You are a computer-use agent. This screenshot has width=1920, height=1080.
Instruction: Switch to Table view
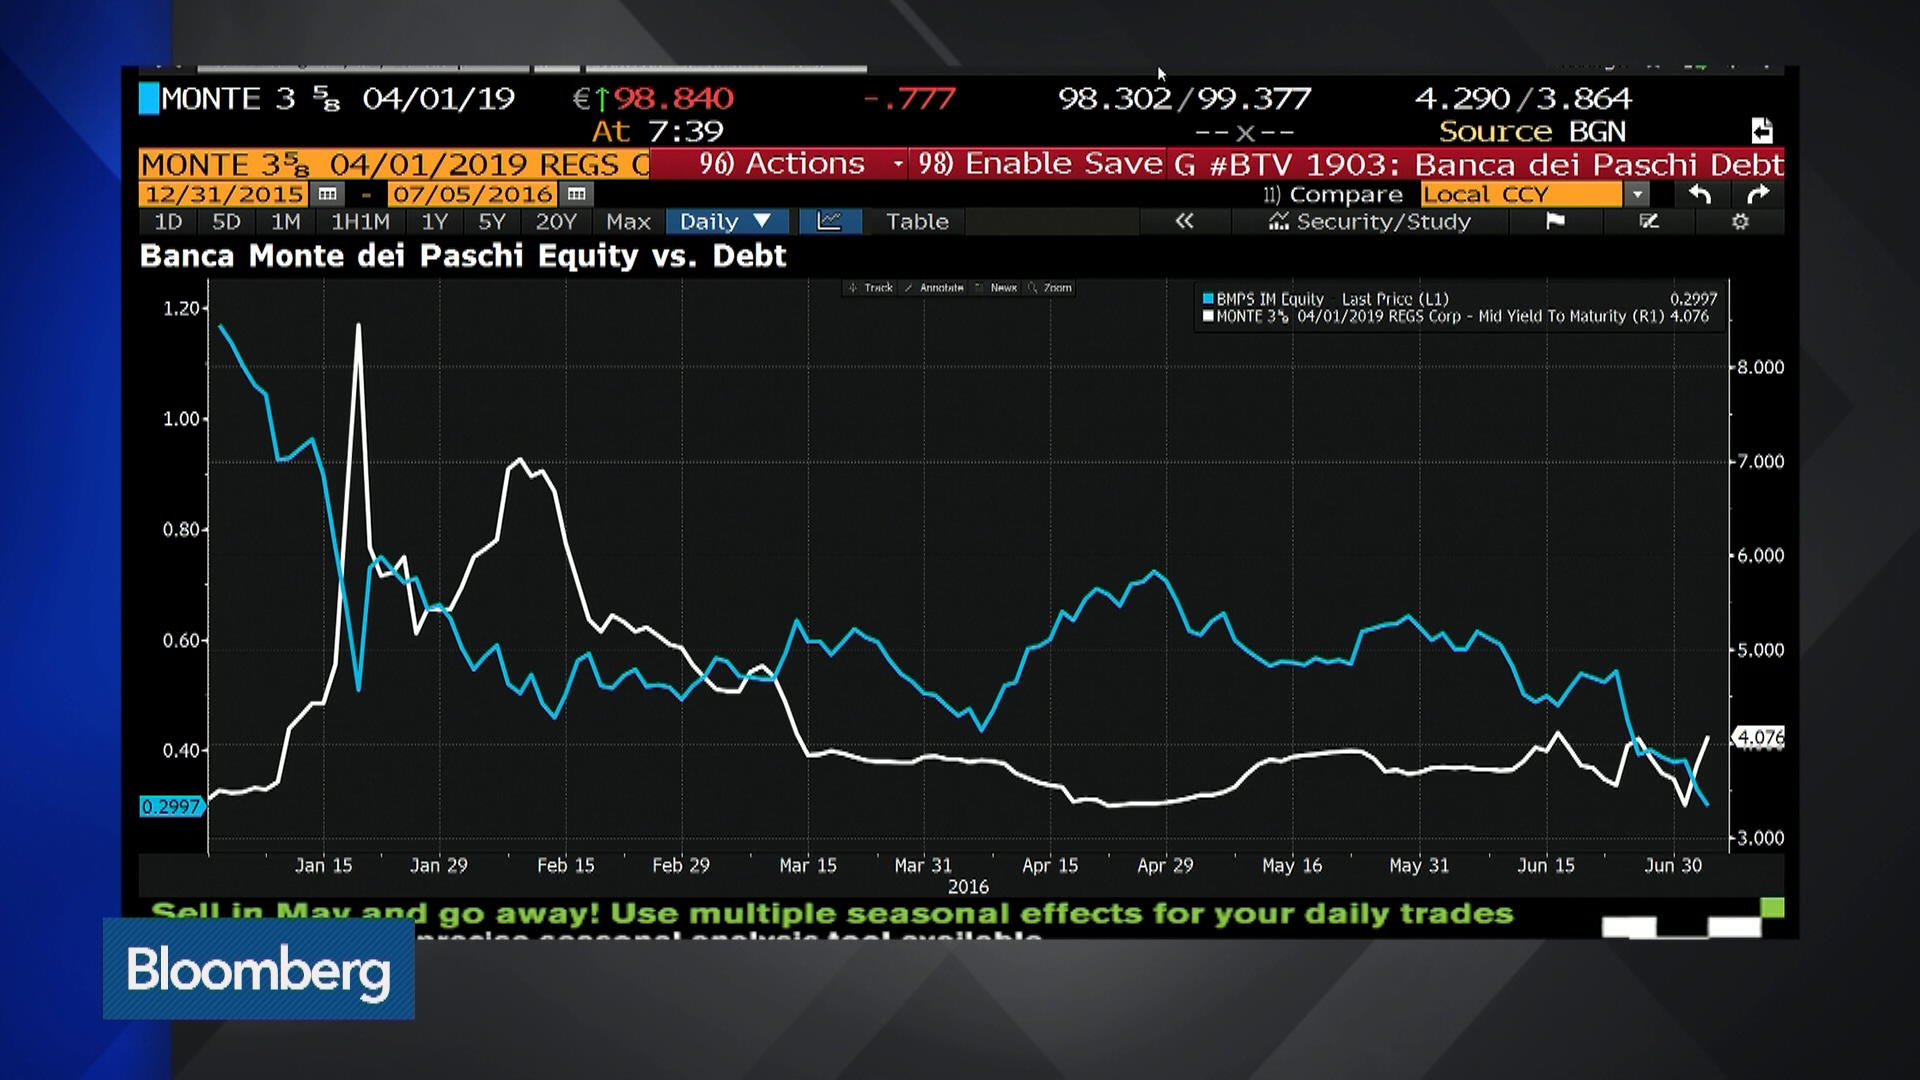[x=917, y=221]
